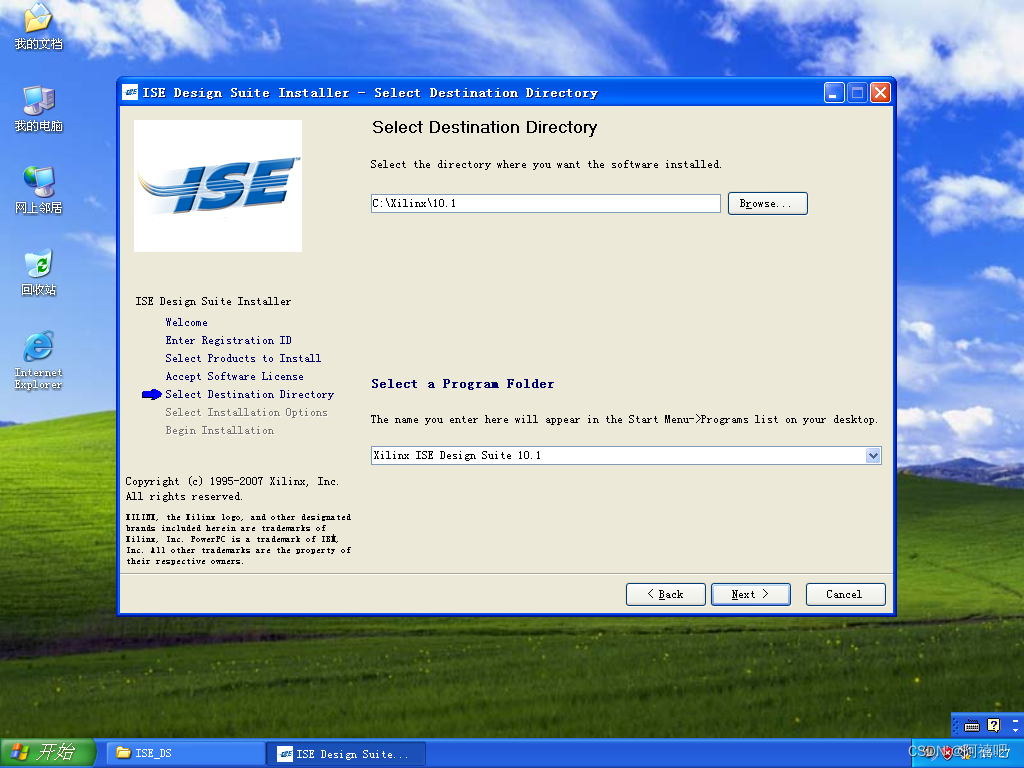Go Back to the previous step
Image resolution: width=1024 pixels, height=768 pixels.
tap(665, 594)
